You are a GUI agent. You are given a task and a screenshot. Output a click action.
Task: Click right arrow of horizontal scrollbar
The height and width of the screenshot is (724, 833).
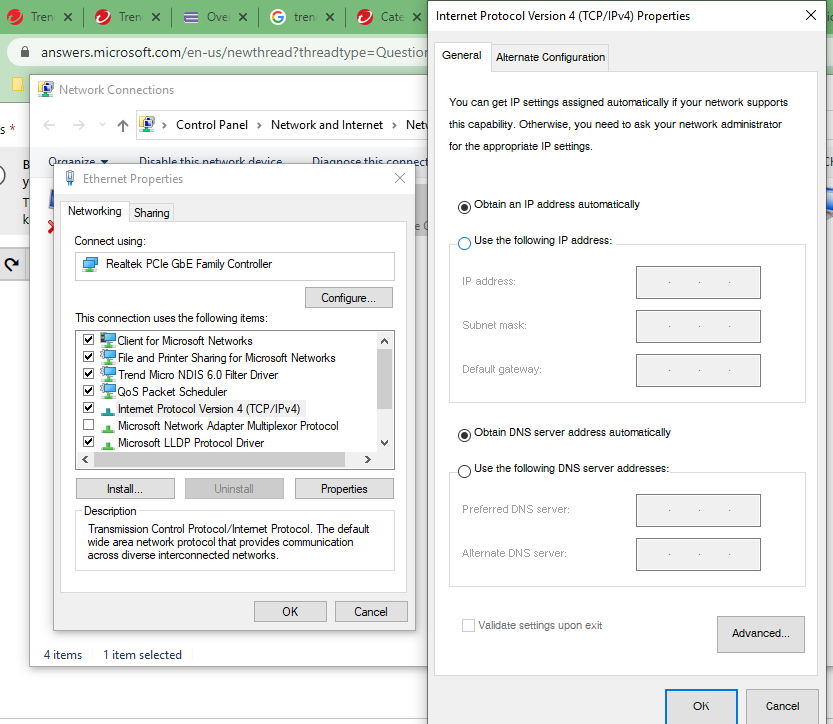click(x=368, y=459)
